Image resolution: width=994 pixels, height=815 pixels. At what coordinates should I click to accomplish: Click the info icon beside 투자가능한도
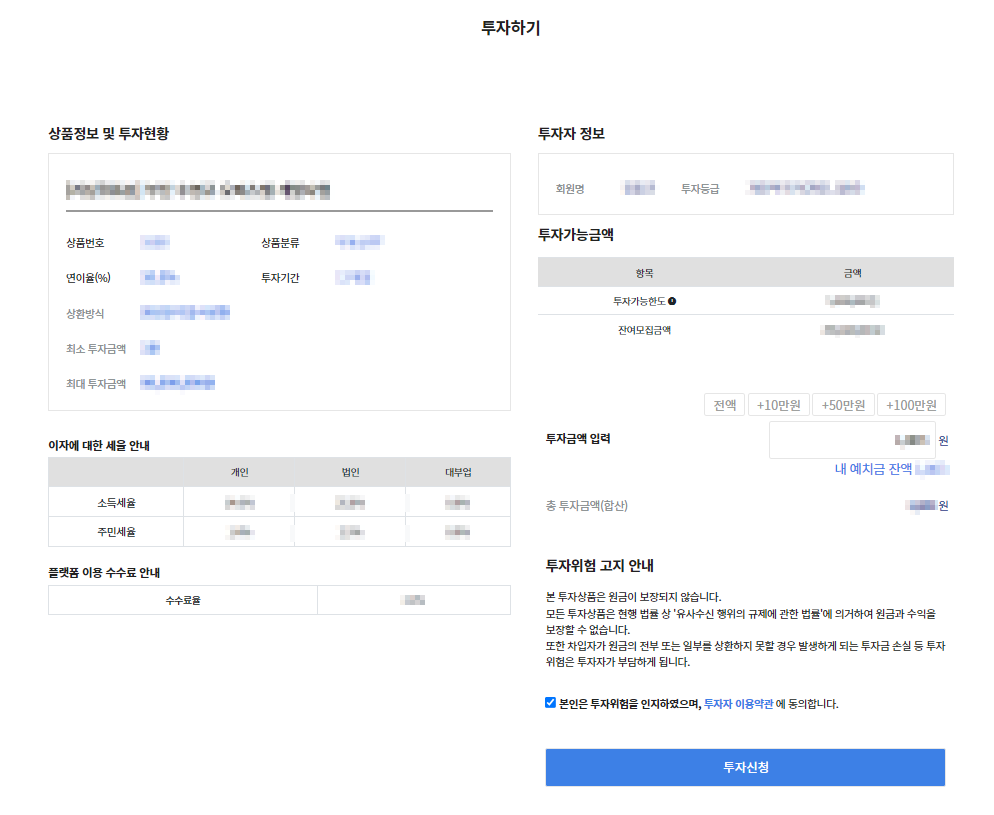point(672,301)
